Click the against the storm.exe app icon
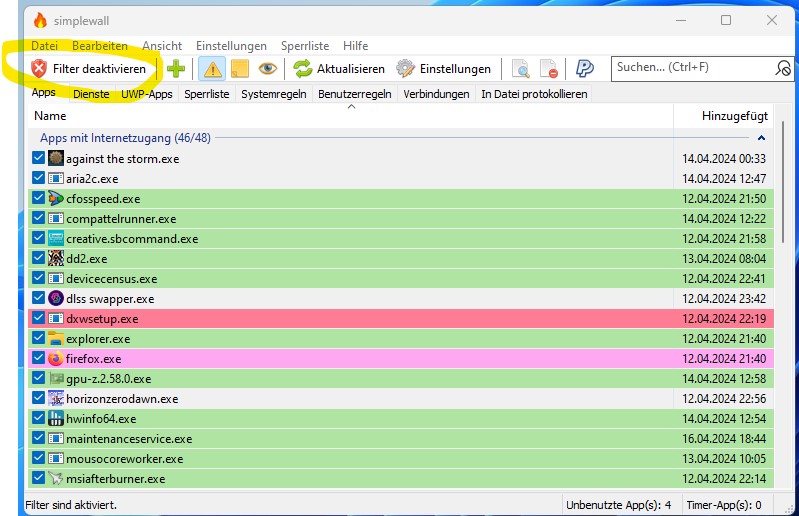 tap(56, 158)
